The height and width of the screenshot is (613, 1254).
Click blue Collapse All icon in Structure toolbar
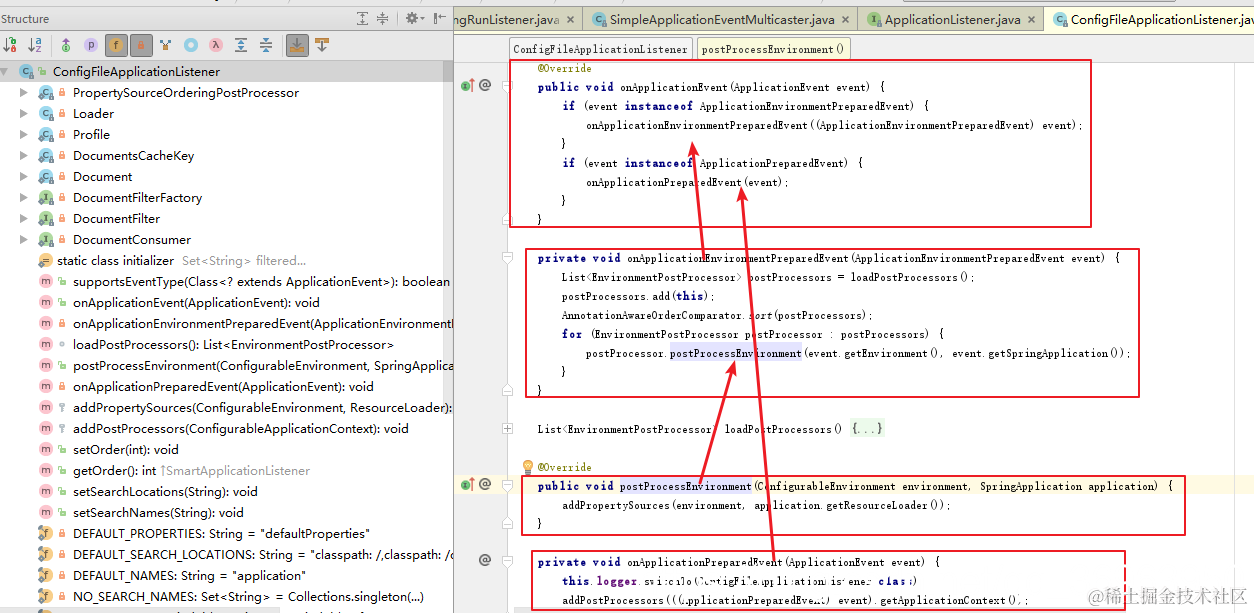coord(266,45)
